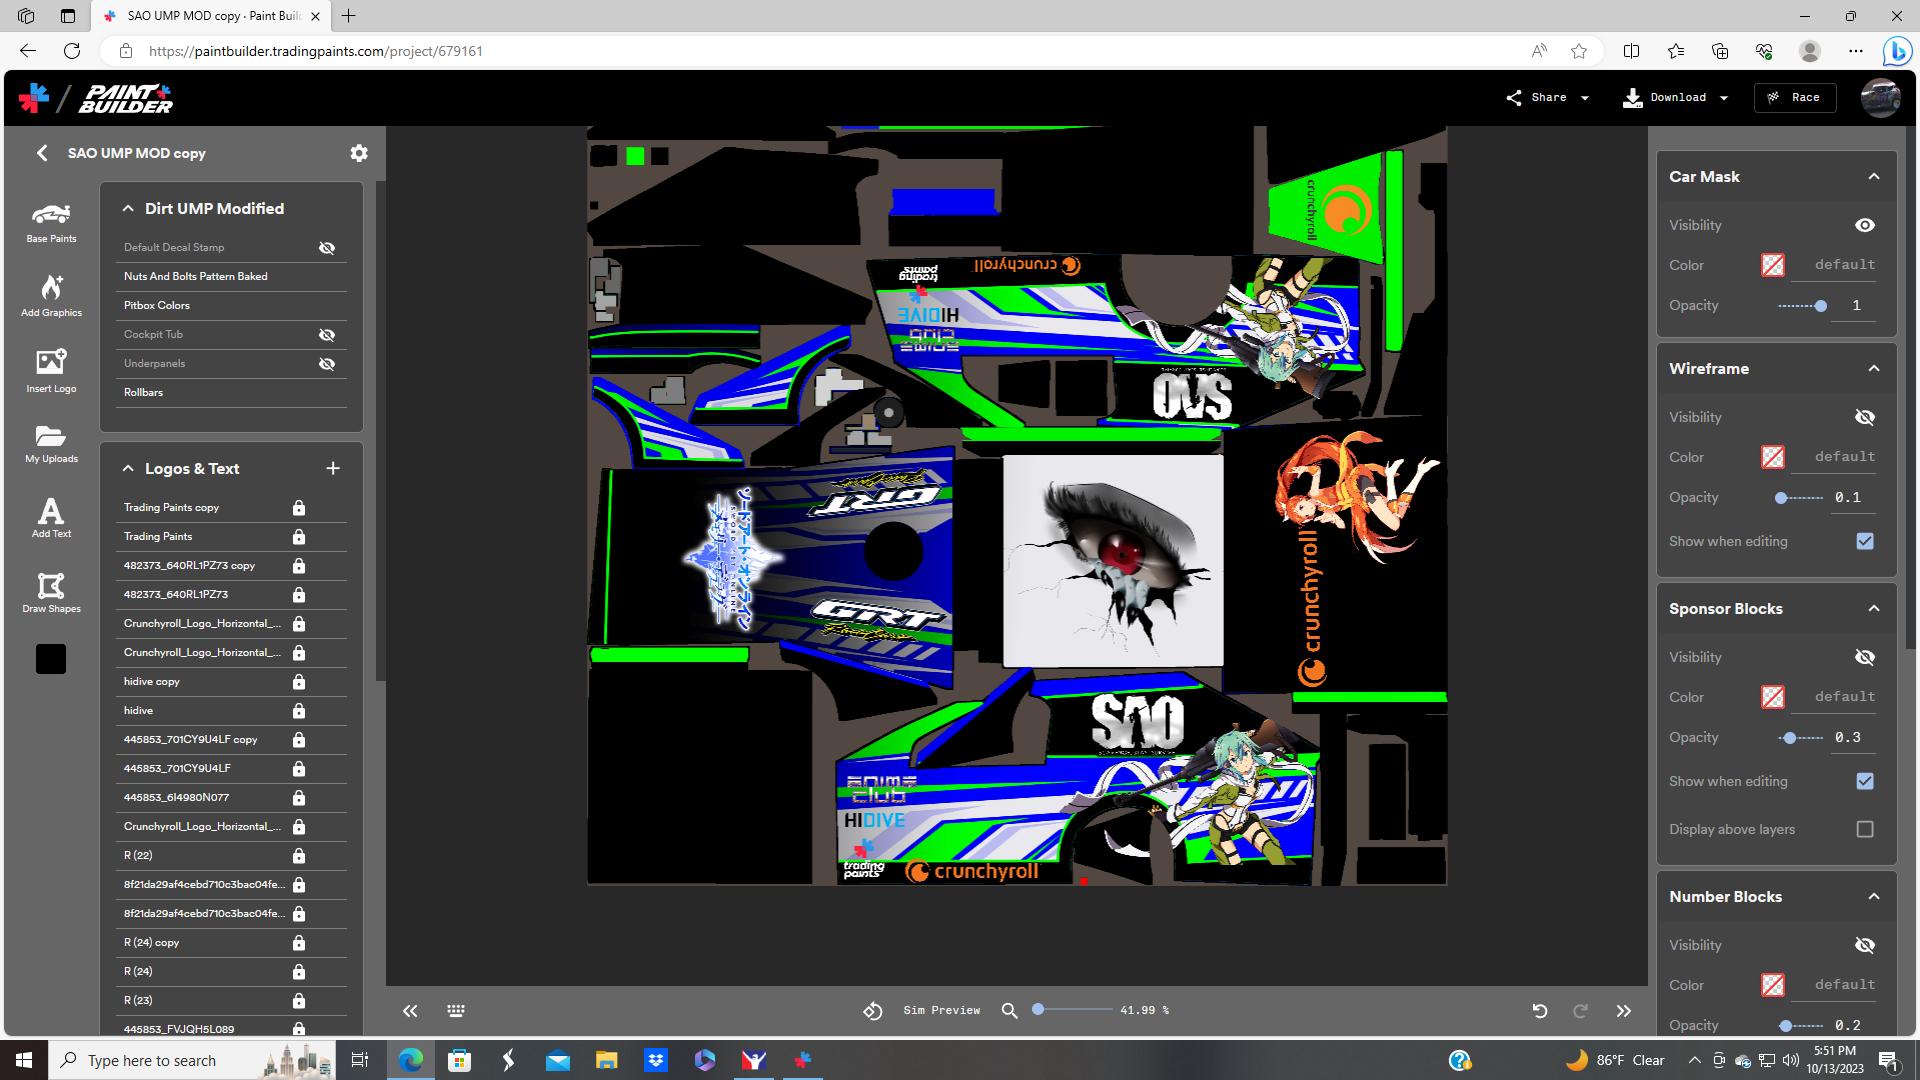Screen dimensions: 1920x1080
Task: Go back using the project back arrow
Action: point(42,152)
